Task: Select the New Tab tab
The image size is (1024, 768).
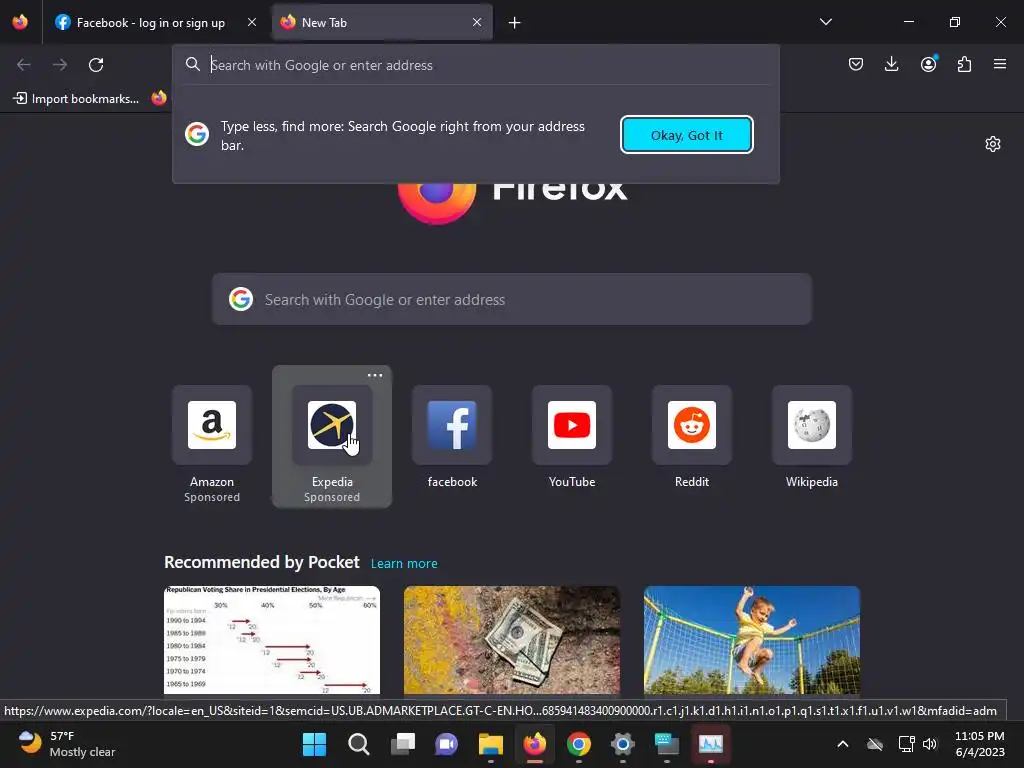Action: [x=382, y=22]
